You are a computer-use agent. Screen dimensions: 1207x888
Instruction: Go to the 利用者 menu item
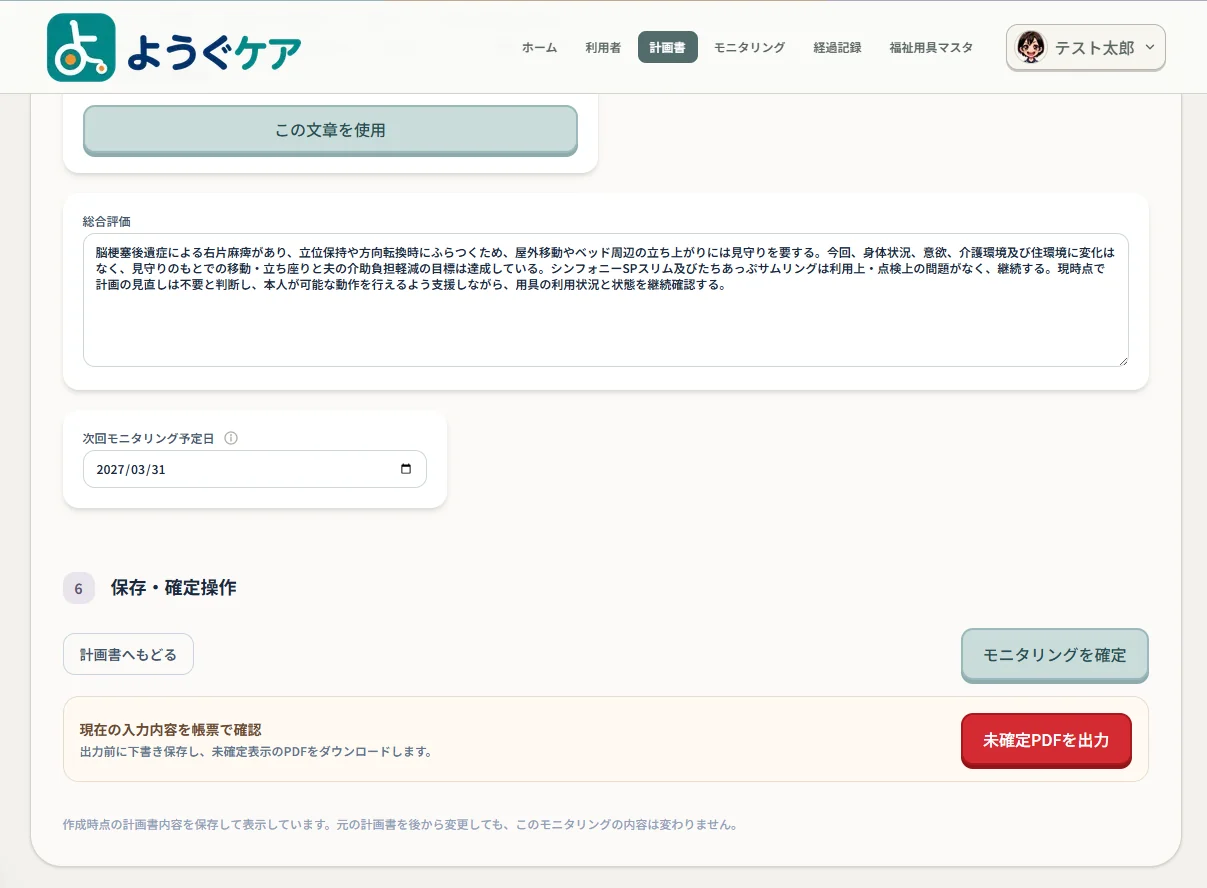[x=603, y=47]
